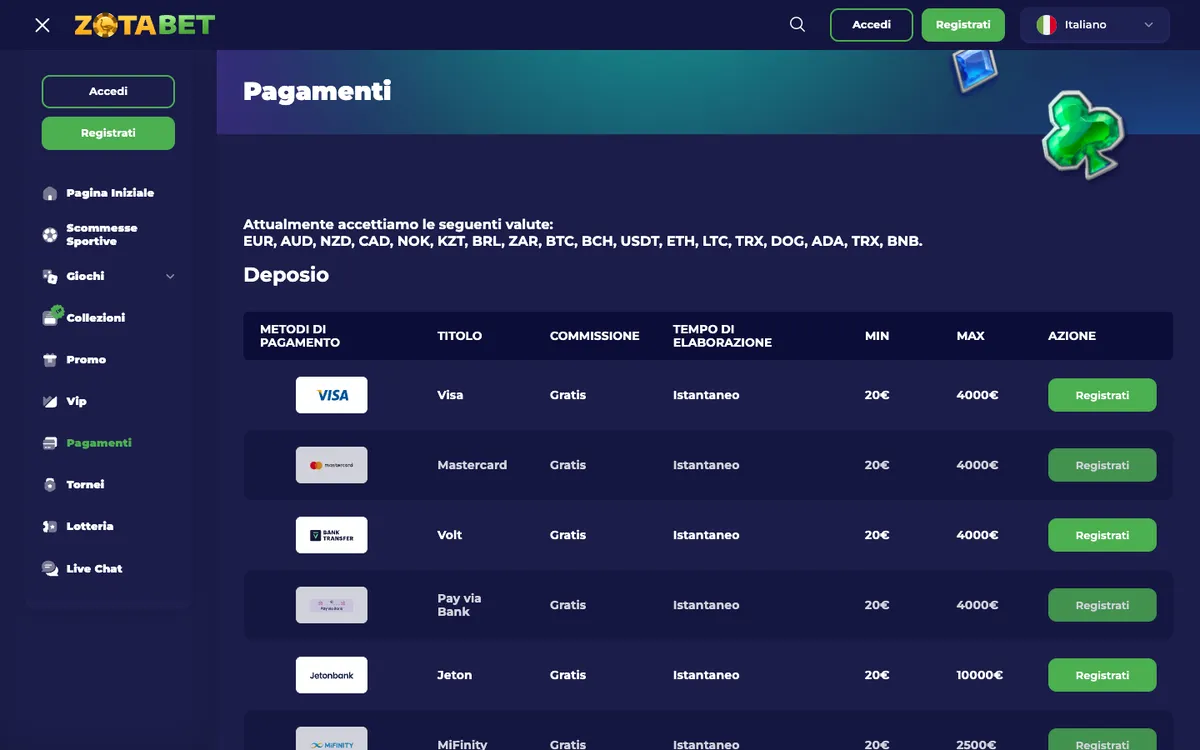Open Pagina Iniziale menu item

pyautogui.click(x=110, y=193)
